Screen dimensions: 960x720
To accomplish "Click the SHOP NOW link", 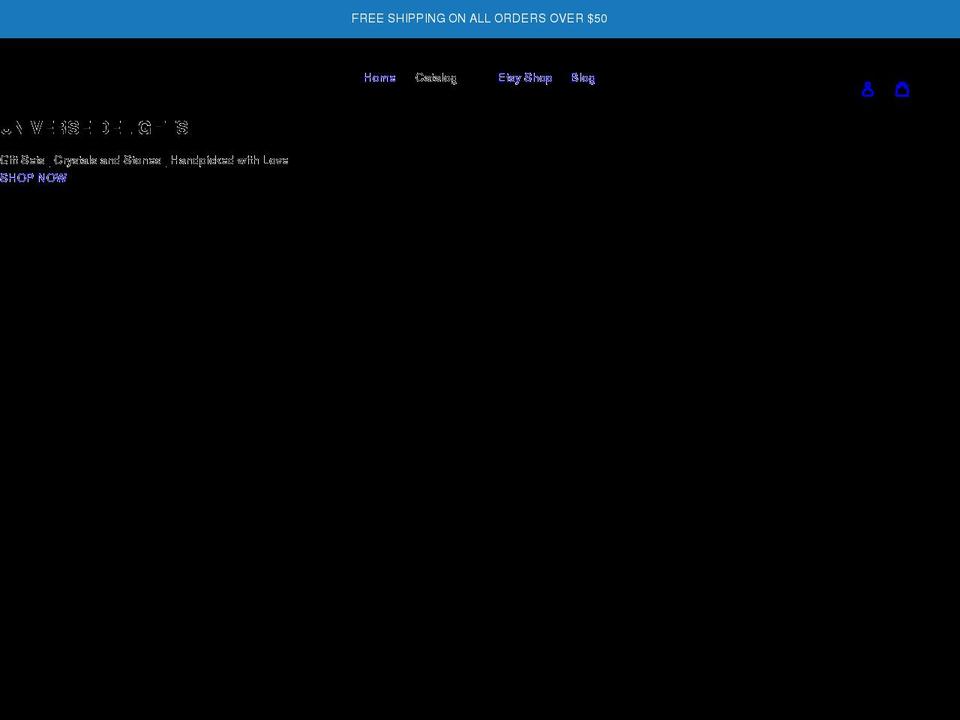I will [x=34, y=178].
